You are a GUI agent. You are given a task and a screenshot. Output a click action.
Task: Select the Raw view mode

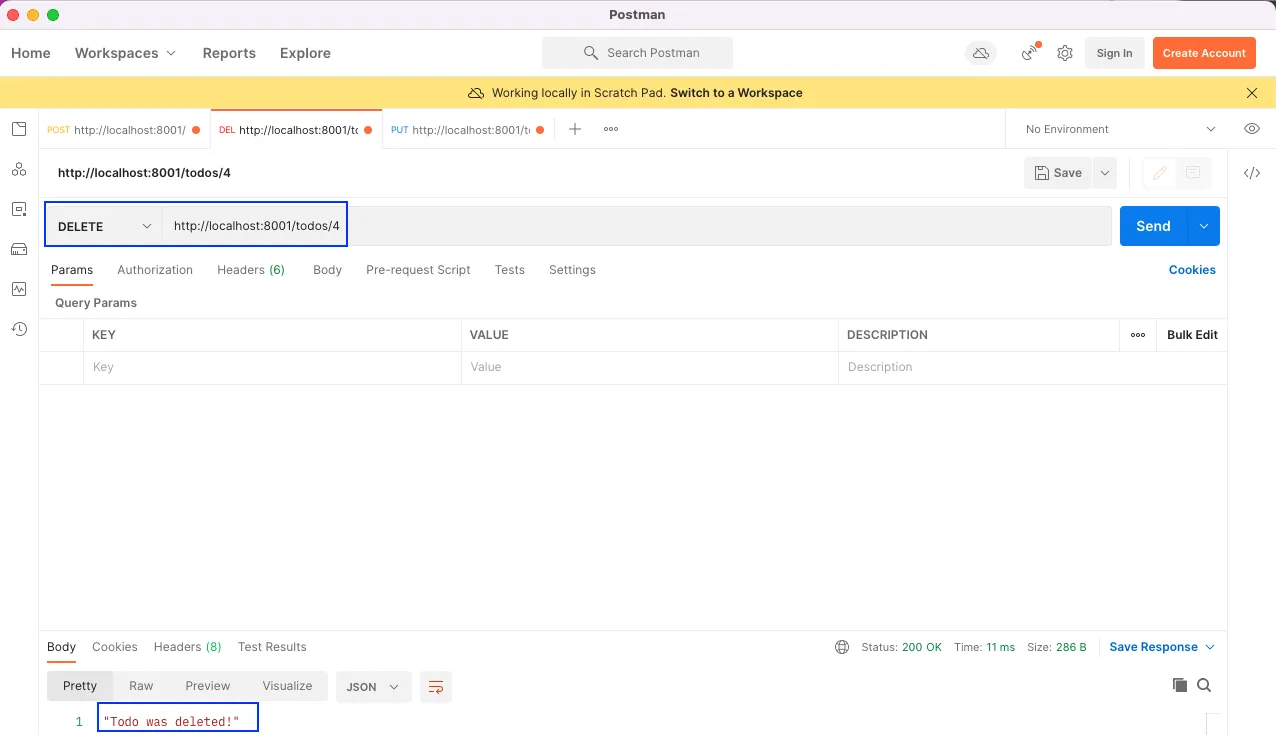(141, 686)
